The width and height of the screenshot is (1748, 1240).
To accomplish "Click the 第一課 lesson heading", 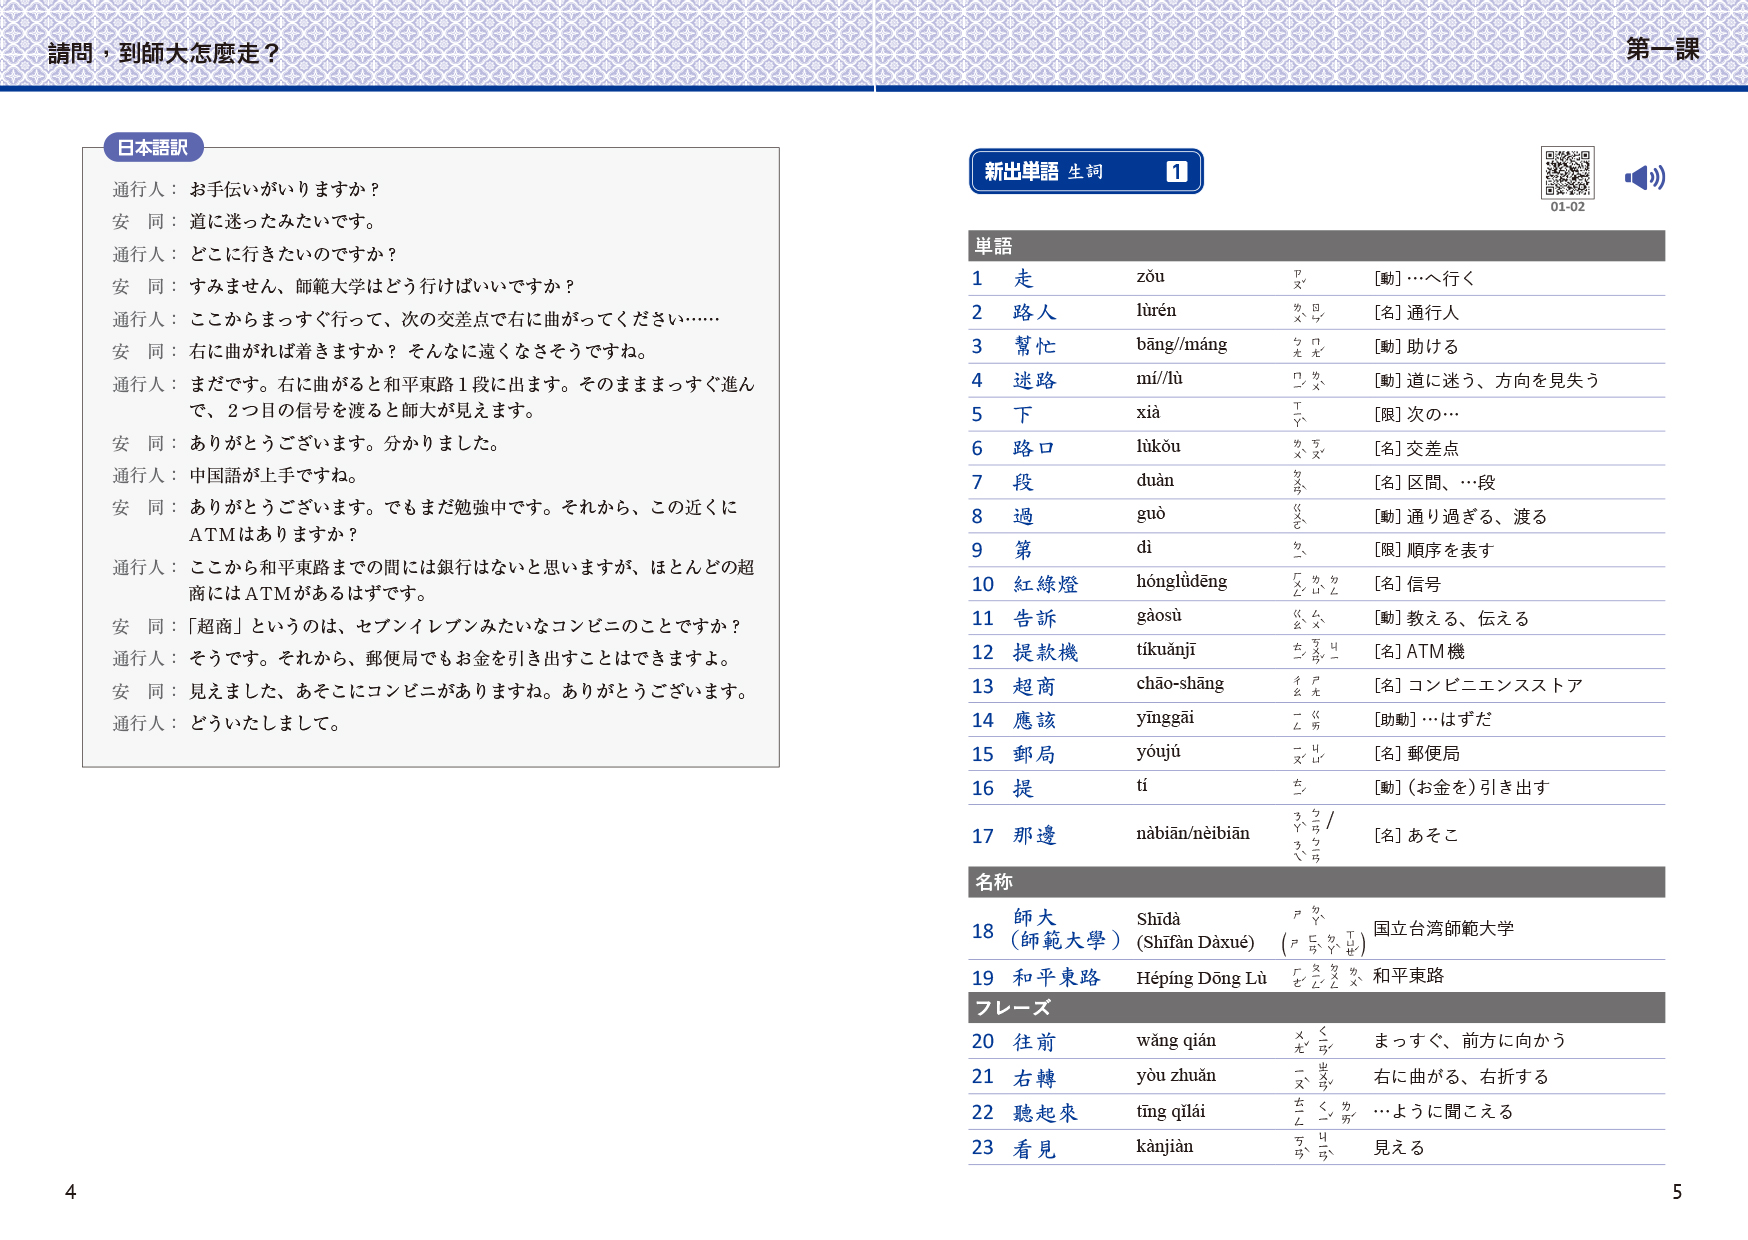I will tap(1662, 49).
